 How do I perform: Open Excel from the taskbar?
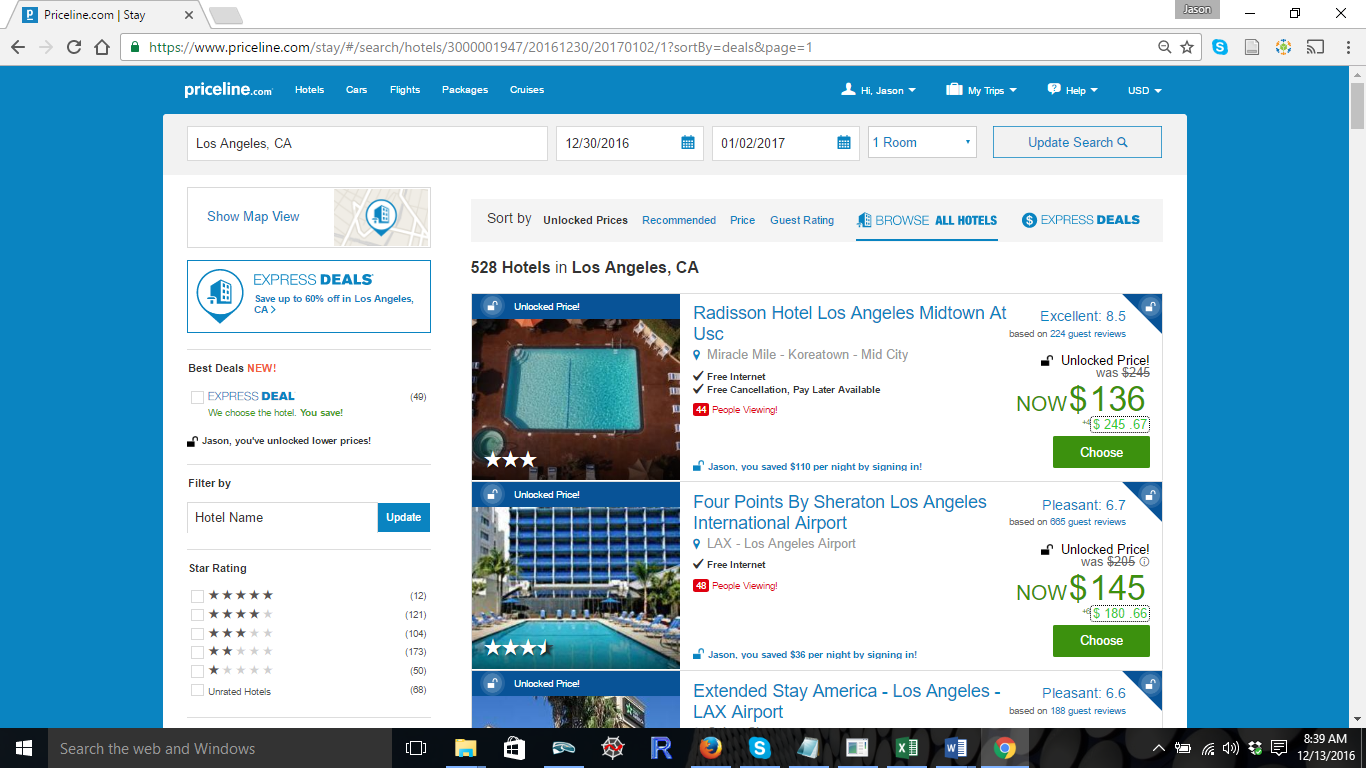coord(907,748)
